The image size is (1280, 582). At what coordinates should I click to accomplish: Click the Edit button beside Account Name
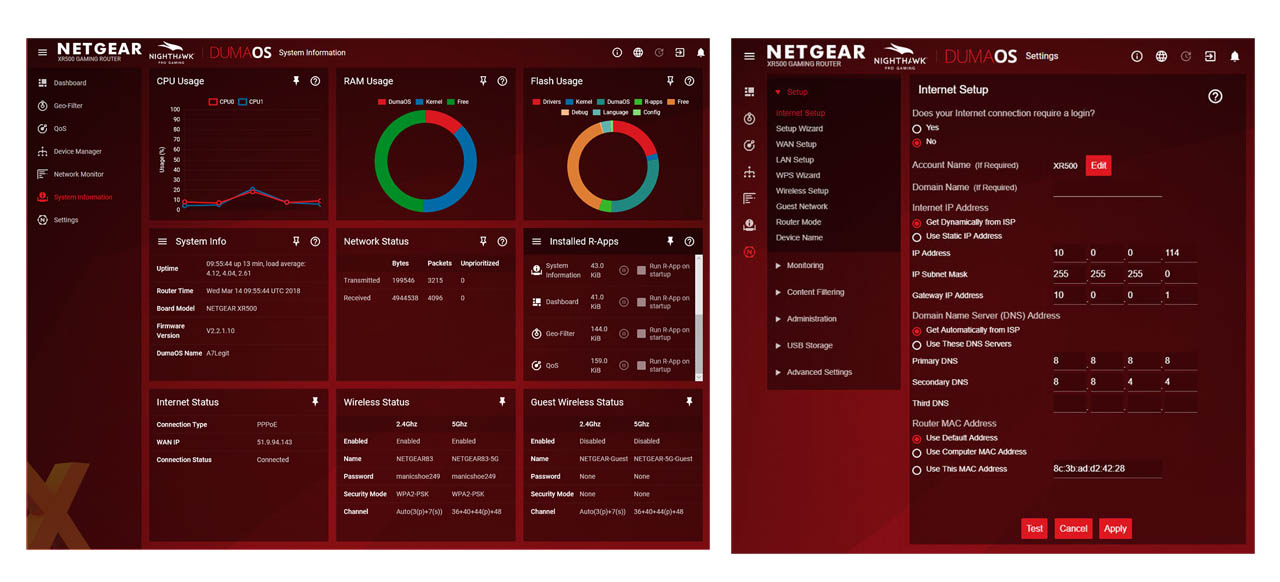1098,166
